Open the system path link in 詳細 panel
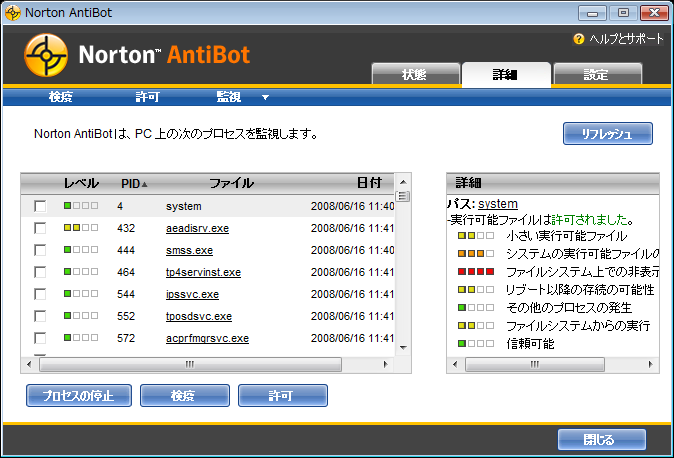 [x=498, y=204]
